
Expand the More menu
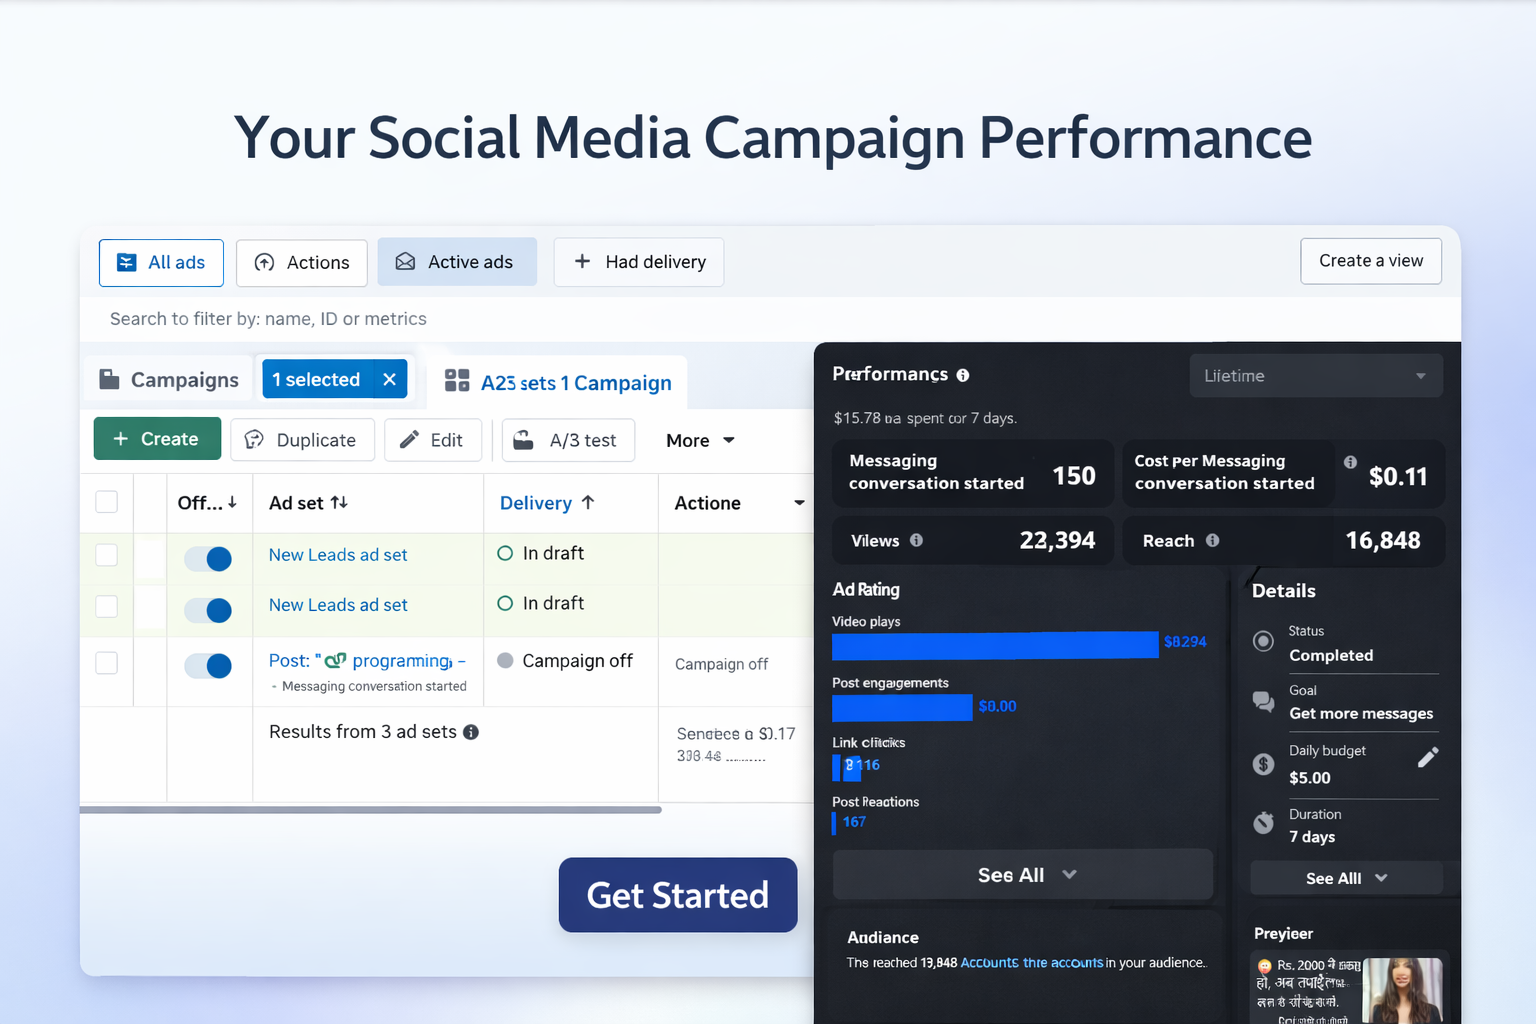pyautogui.click(x=699, y=440)
